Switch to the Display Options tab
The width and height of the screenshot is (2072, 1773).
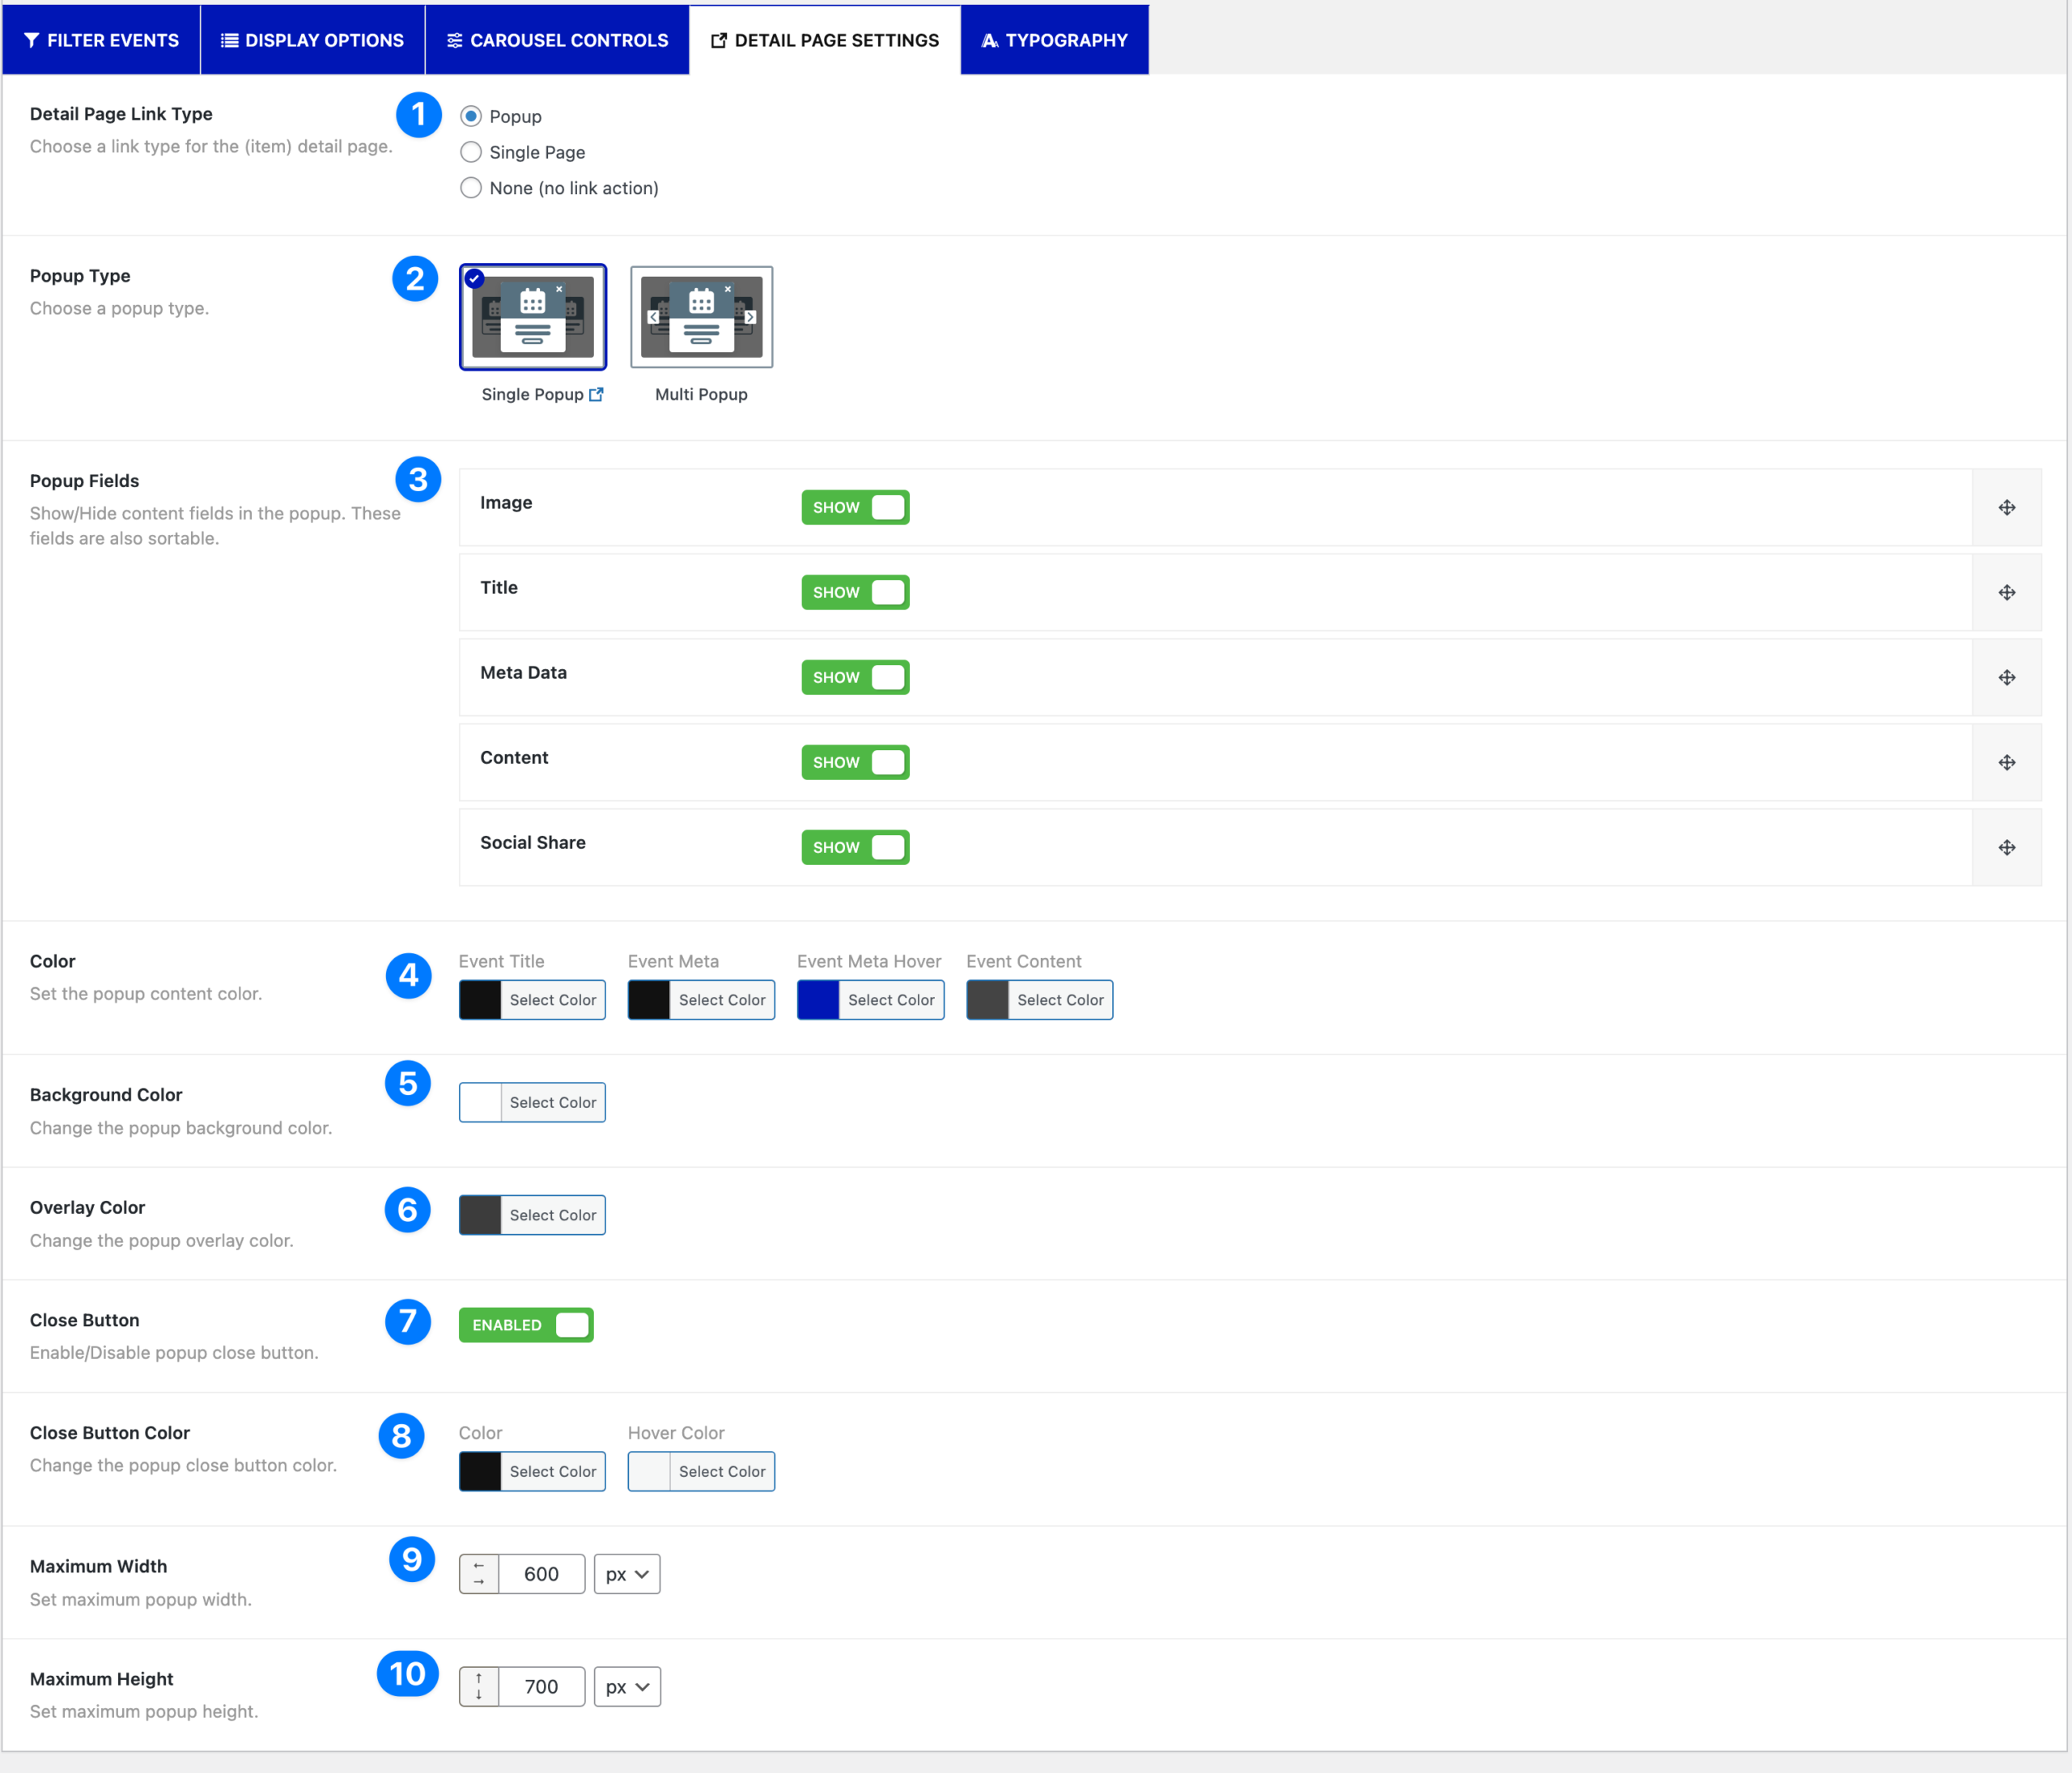click(313, 40)
